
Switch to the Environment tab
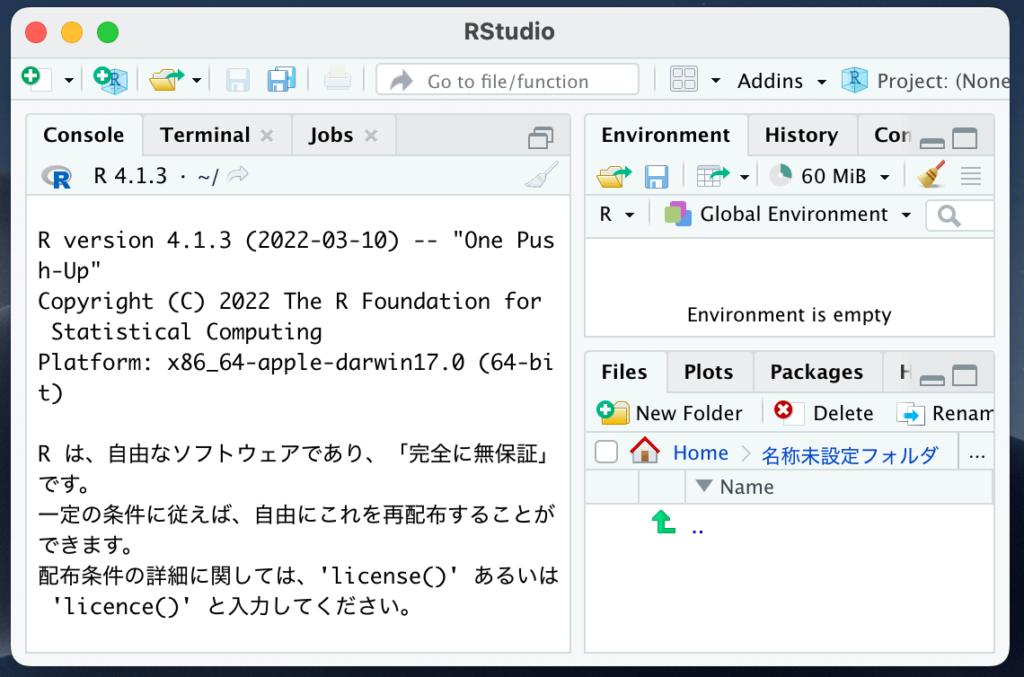click(665, 135)
